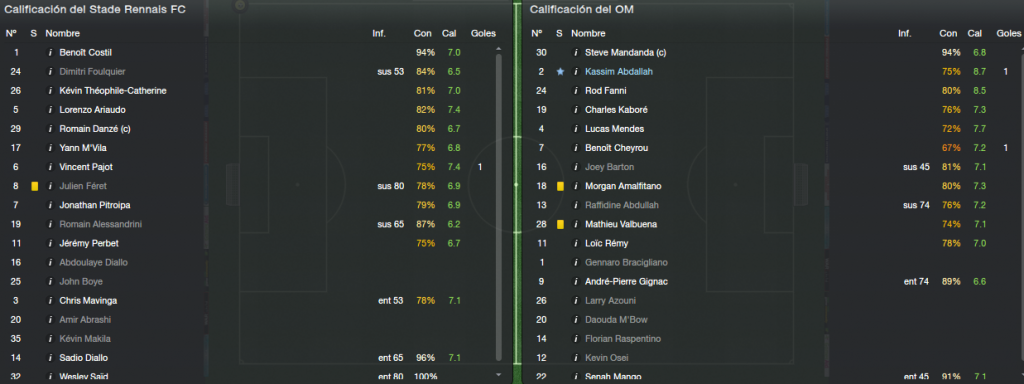
Task: Click Mathieu Valbuena's yellow card icon
Action: 560,224
